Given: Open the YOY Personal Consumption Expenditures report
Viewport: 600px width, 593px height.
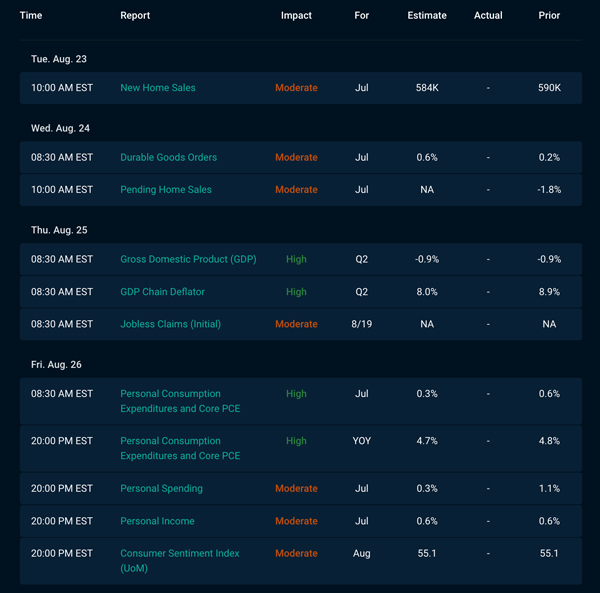Looking at the screenshot, I should click(x=180, y=448).
